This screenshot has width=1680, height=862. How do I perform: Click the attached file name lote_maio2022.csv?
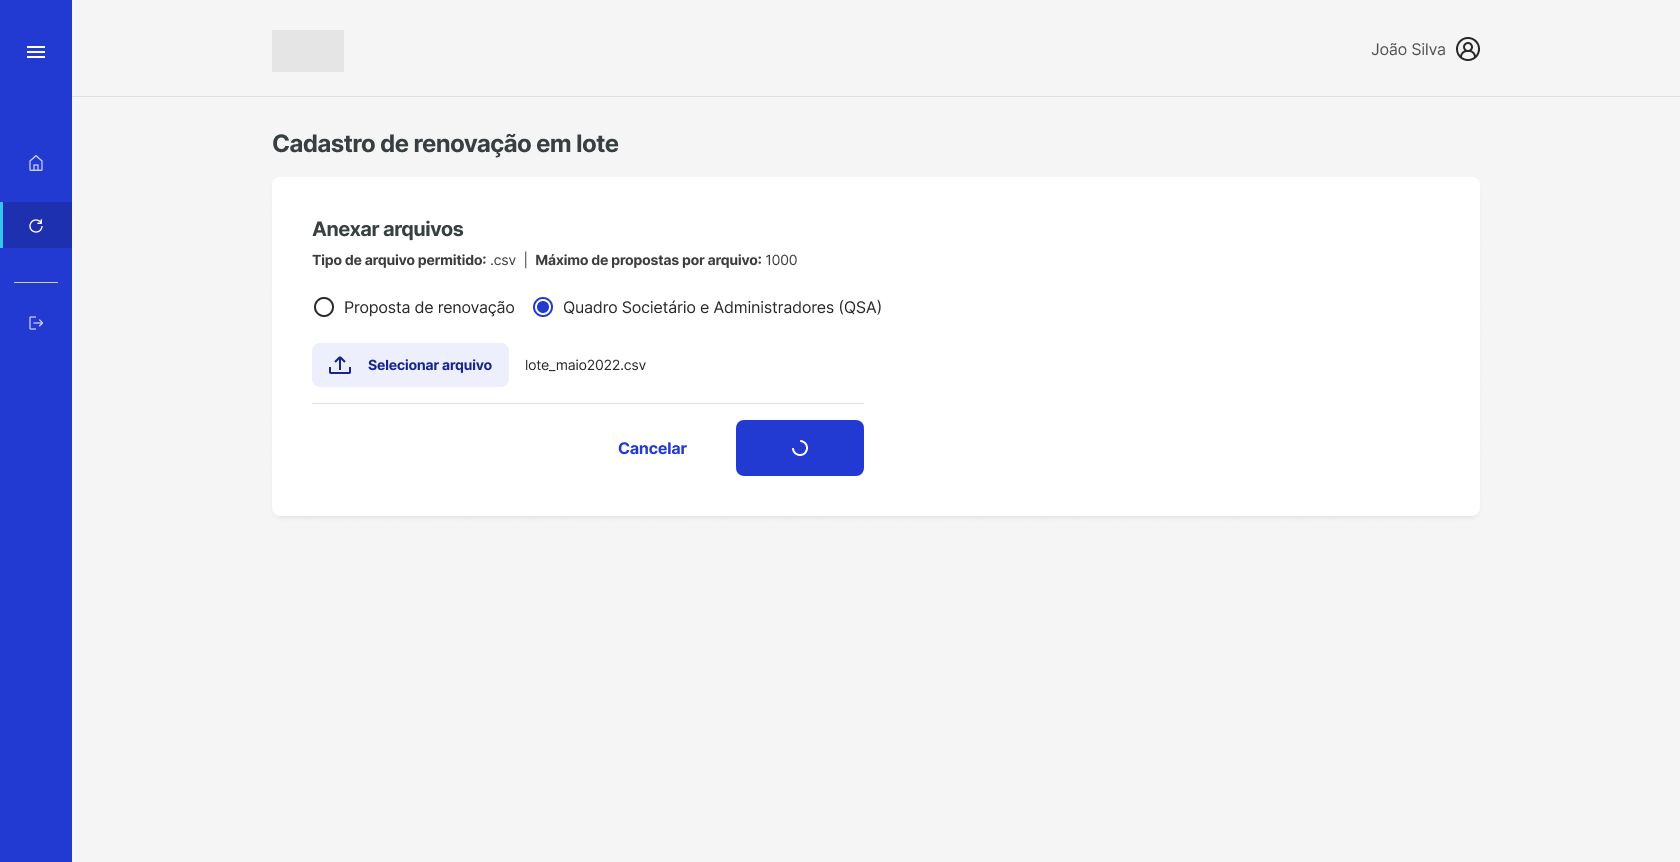click(585, 365)
